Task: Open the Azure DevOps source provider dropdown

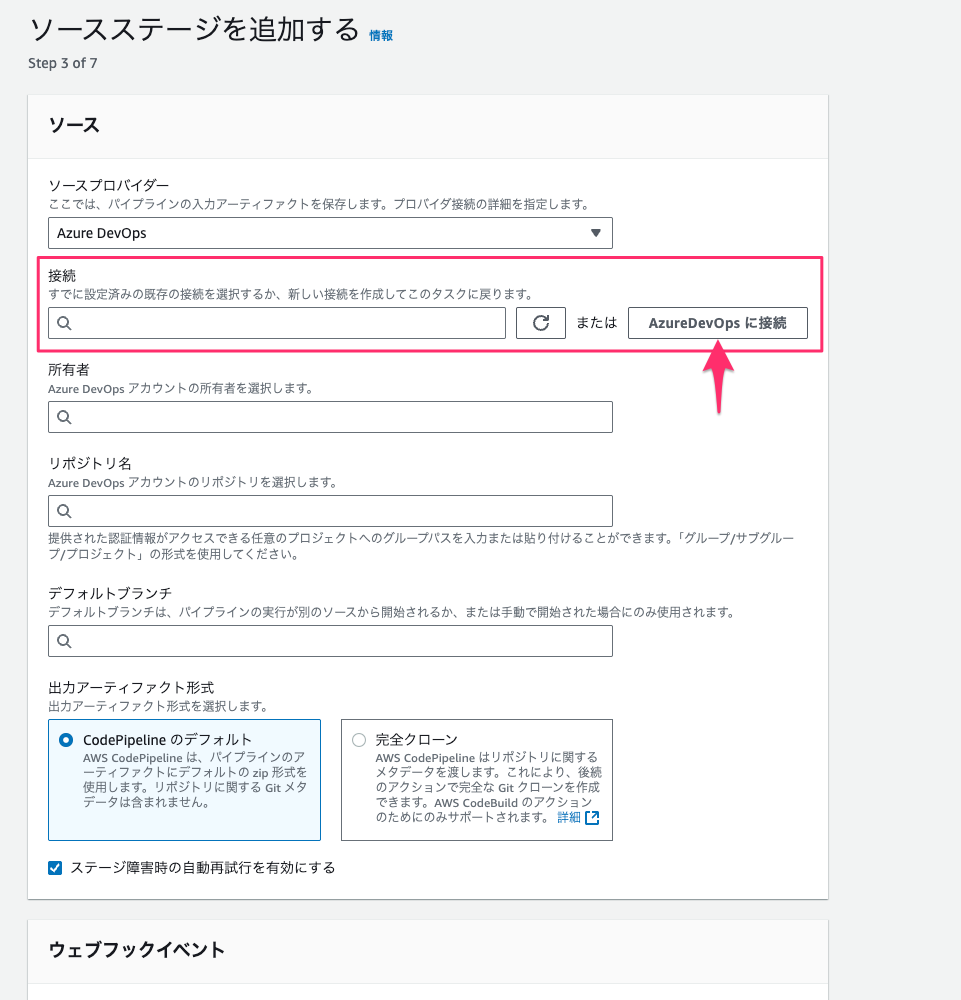Action: click(x=330, y=233)
